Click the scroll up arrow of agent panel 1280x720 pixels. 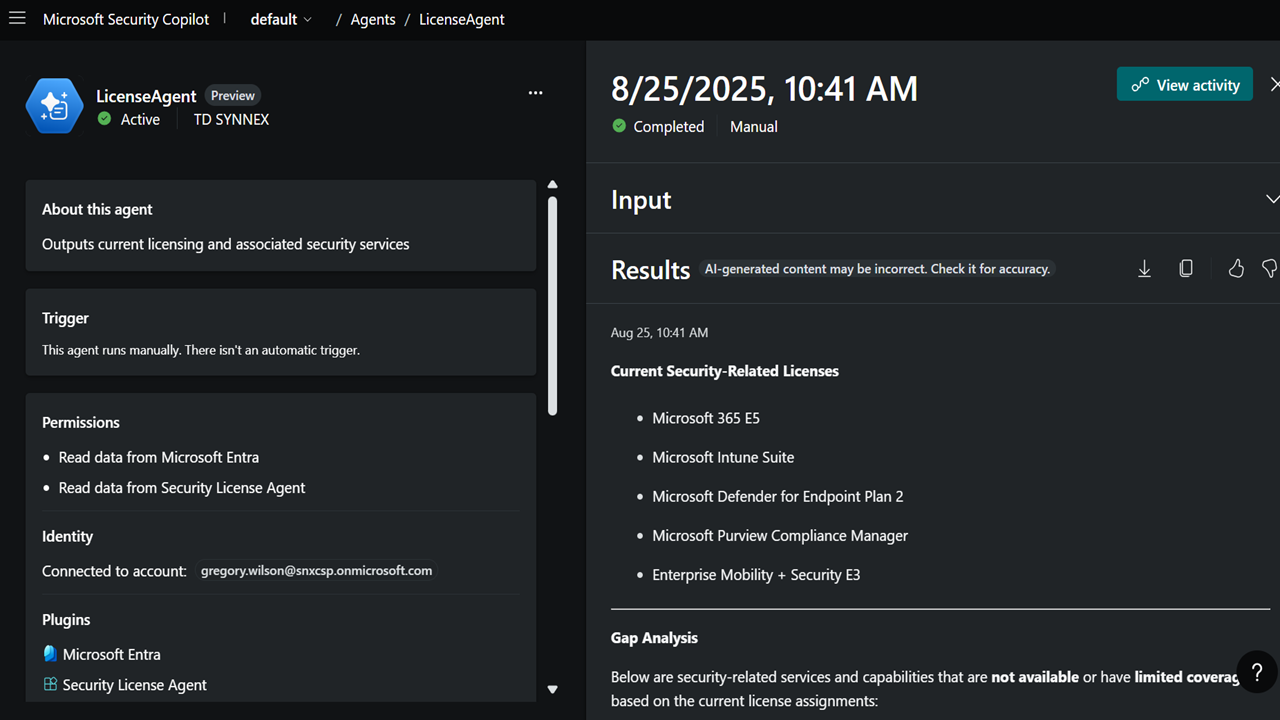click(x=552, y=185)
